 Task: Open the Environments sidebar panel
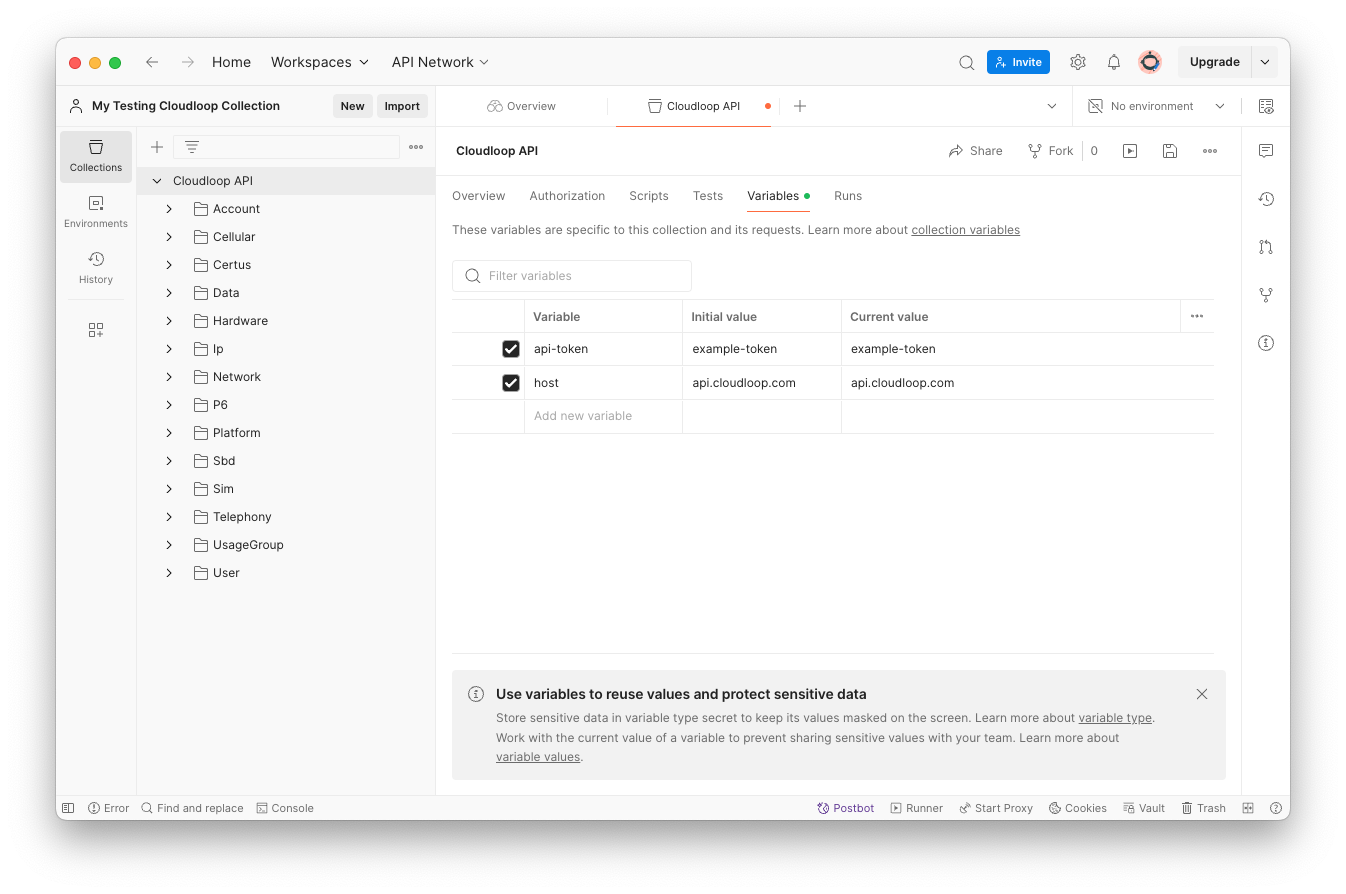click(96, 212)
